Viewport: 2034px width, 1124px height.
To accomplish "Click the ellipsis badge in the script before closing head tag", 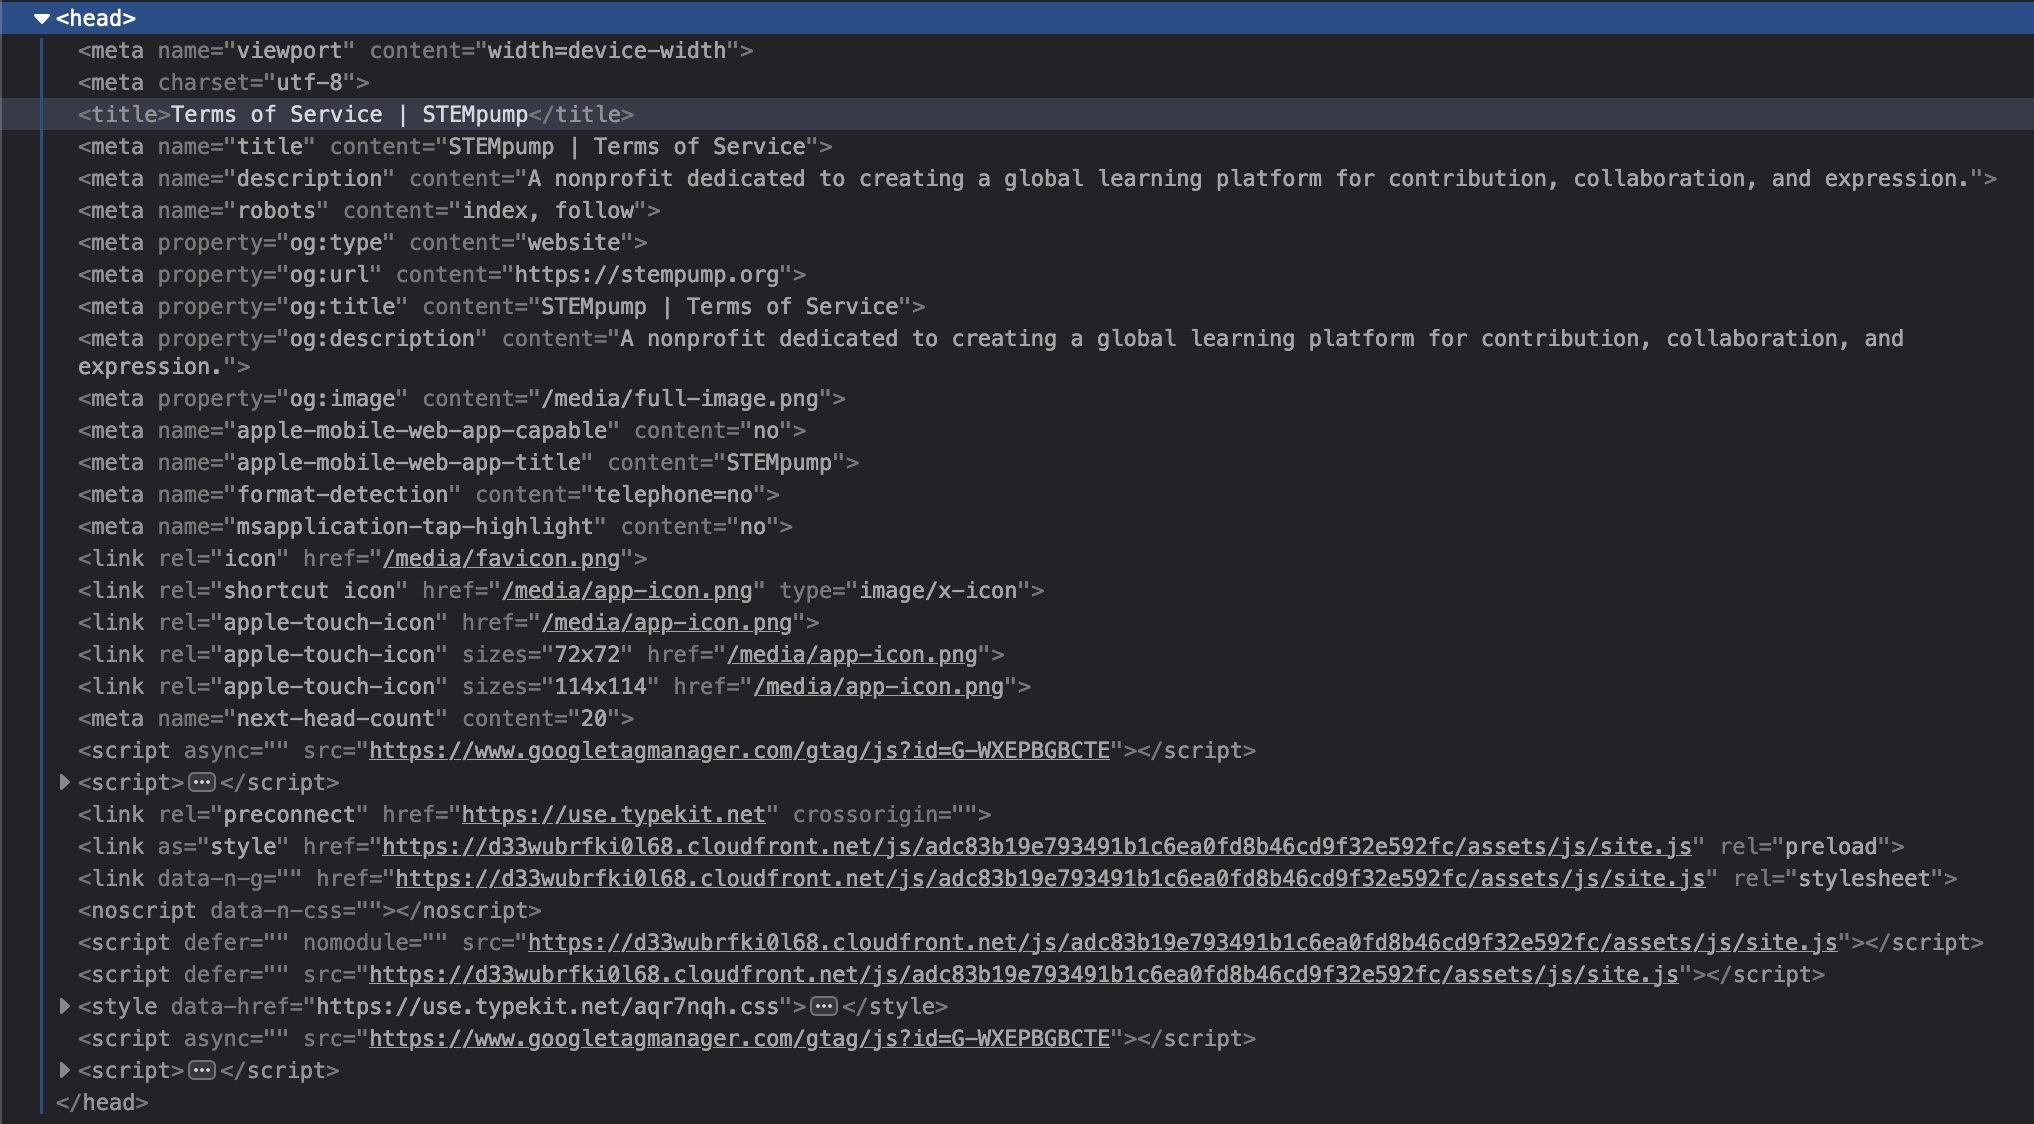I will coord(202,1070).
